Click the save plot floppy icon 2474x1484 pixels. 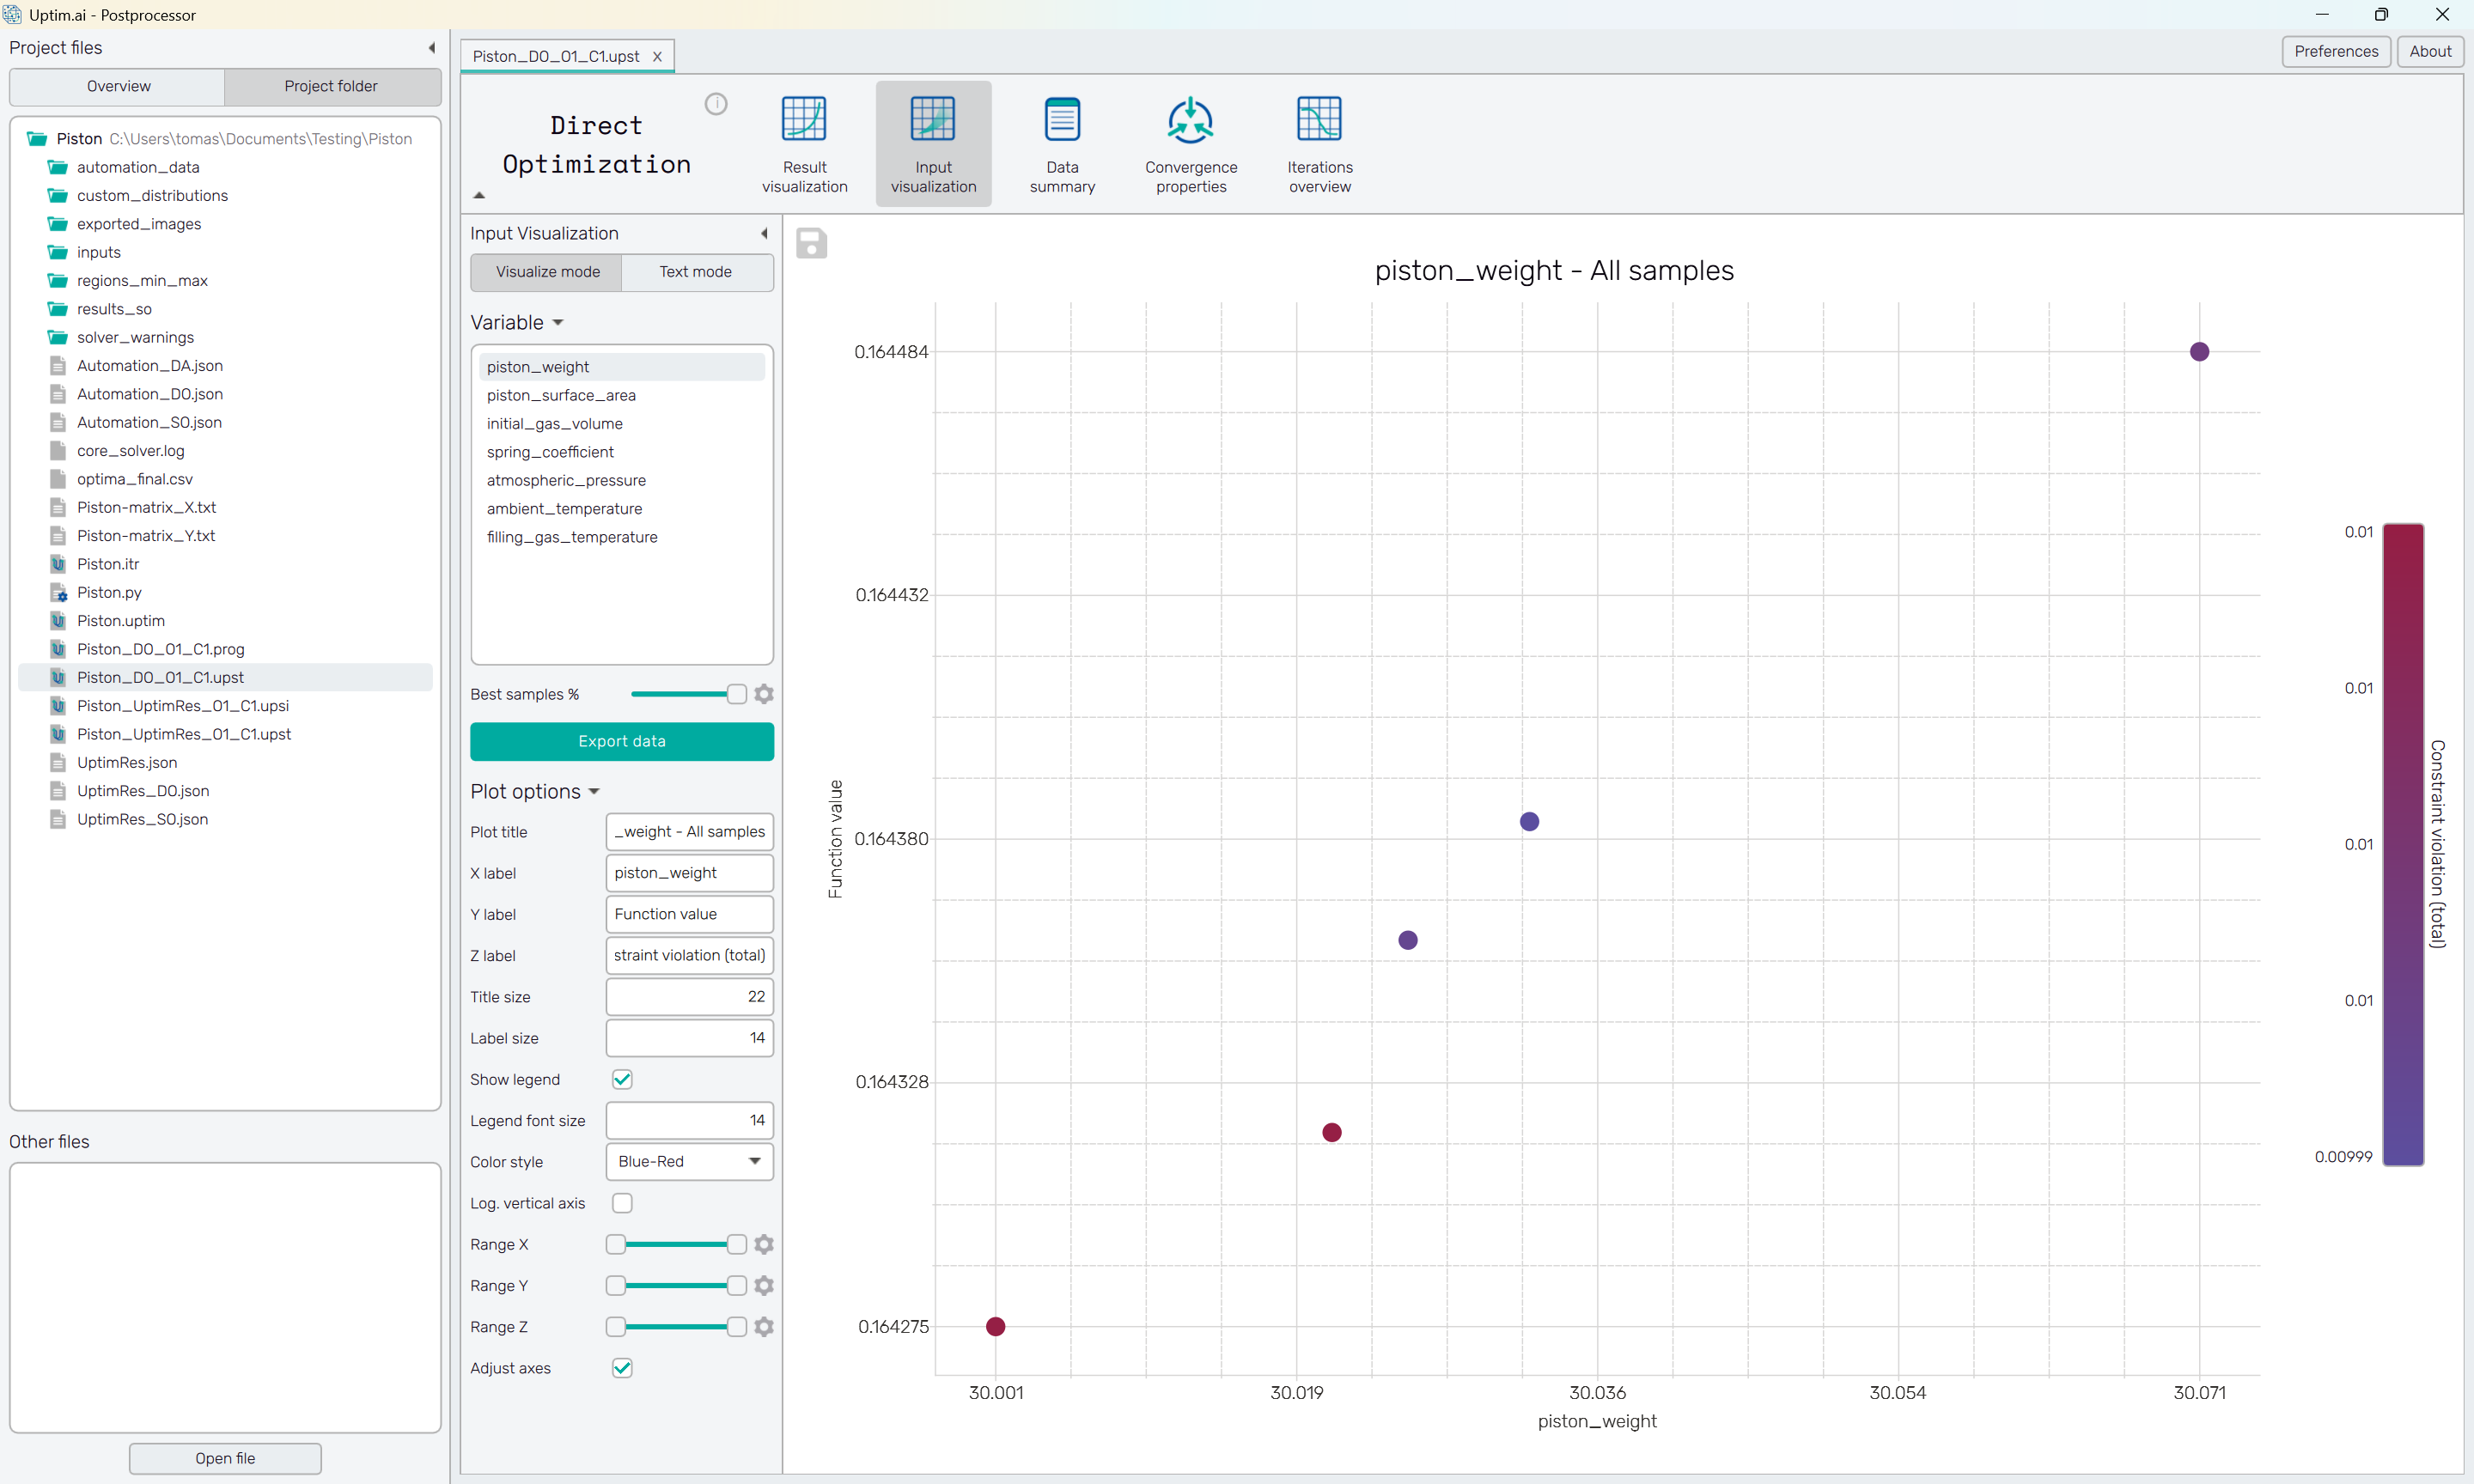pyautogui.click(x=811, y=243)
